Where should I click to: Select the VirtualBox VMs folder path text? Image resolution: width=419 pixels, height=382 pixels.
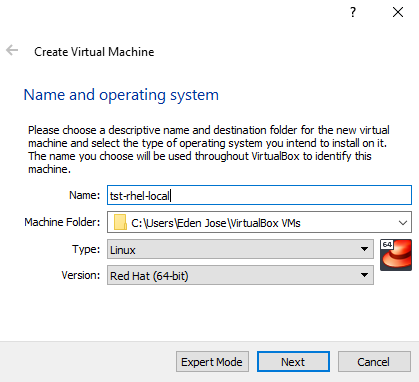(216, 223)
